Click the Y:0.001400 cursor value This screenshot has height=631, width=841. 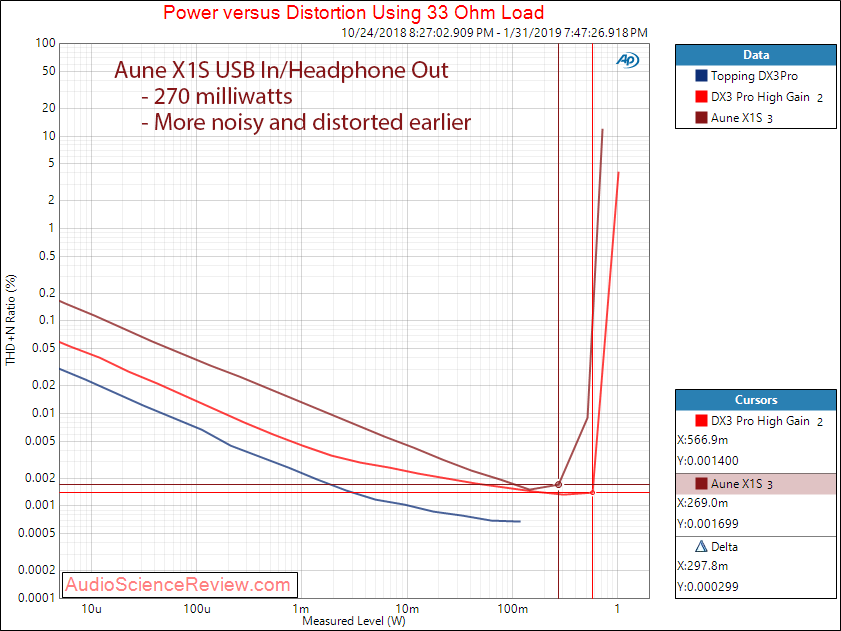[708, 461]
